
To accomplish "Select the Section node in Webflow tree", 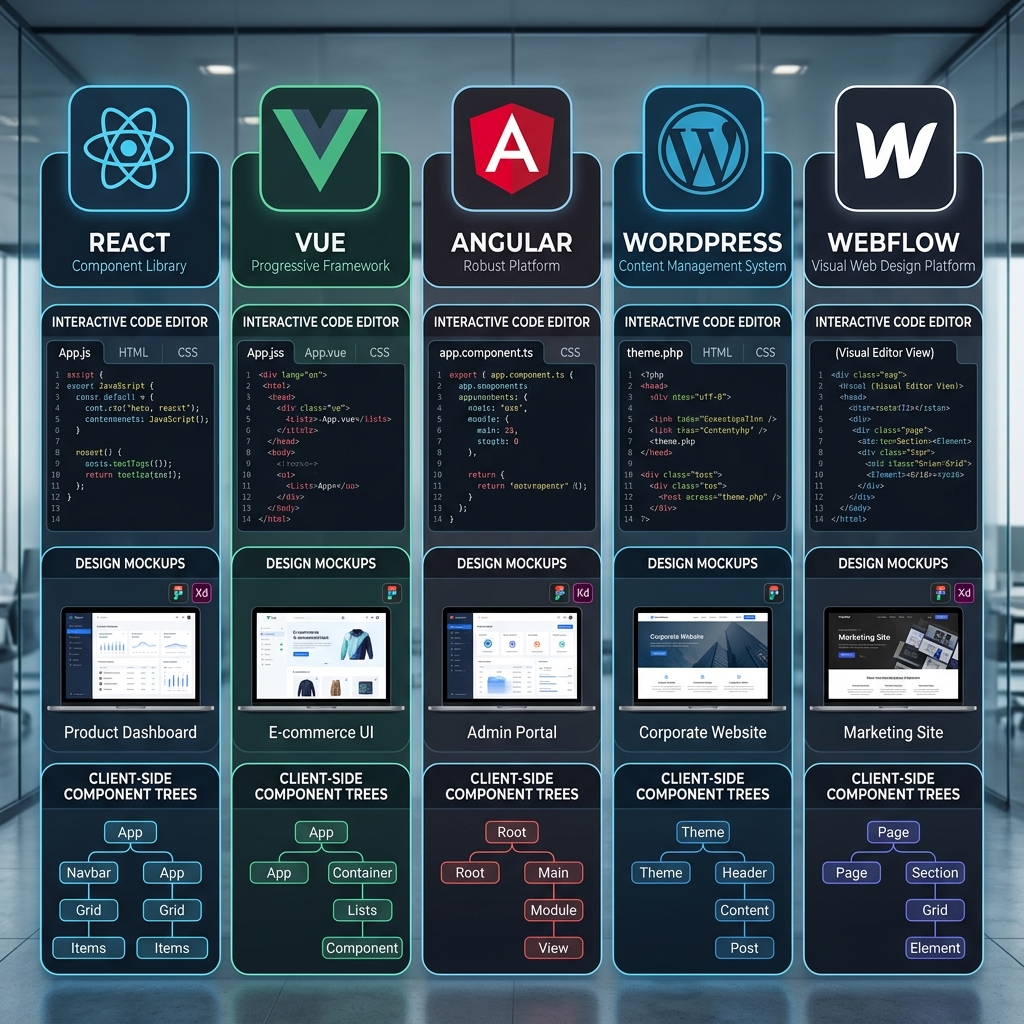I will point(935,872).
